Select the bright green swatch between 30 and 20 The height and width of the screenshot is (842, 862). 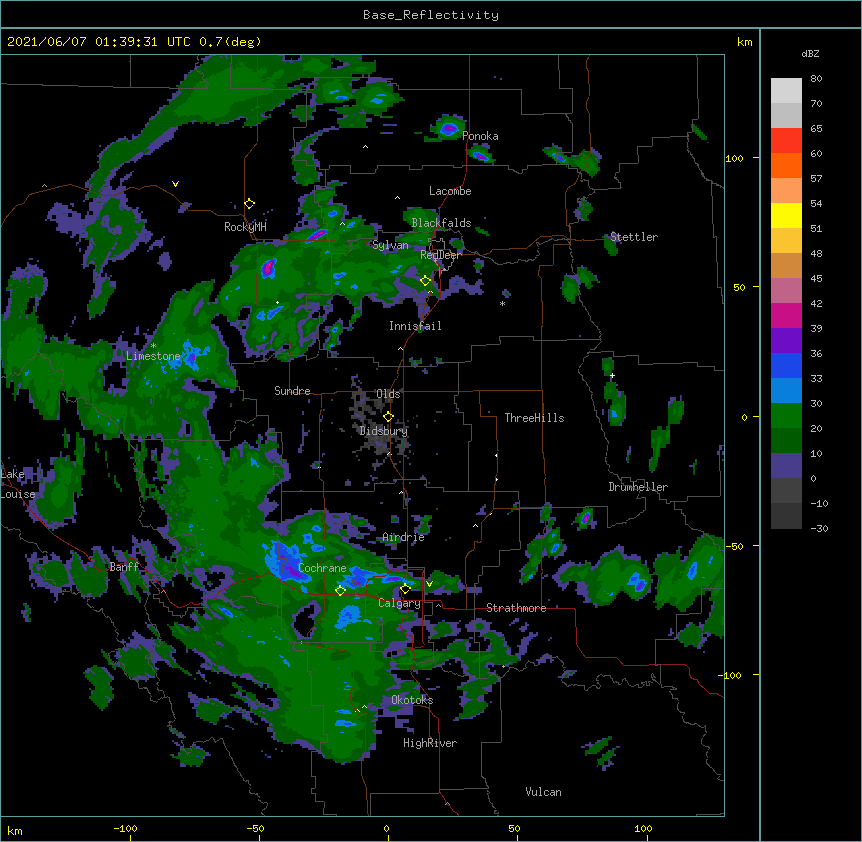click(x=786, y=416)
